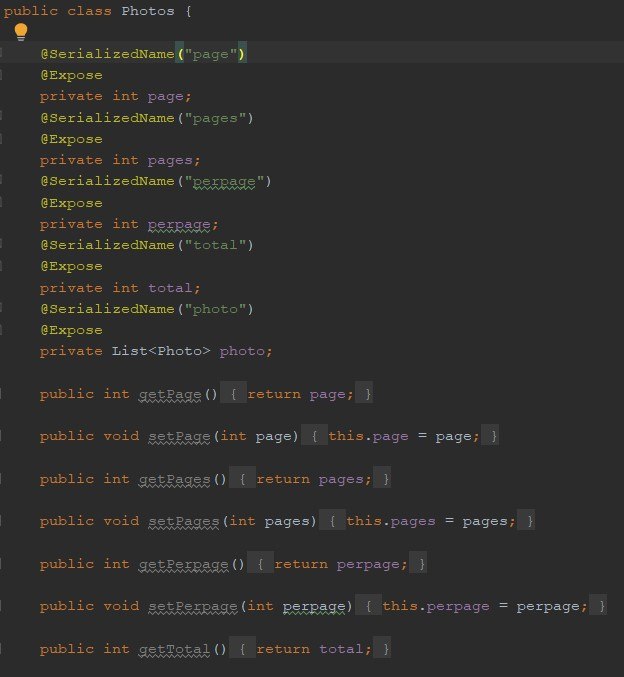Click the field name 'photo;' at declaration
624x677 pixels.
point(246,351)
